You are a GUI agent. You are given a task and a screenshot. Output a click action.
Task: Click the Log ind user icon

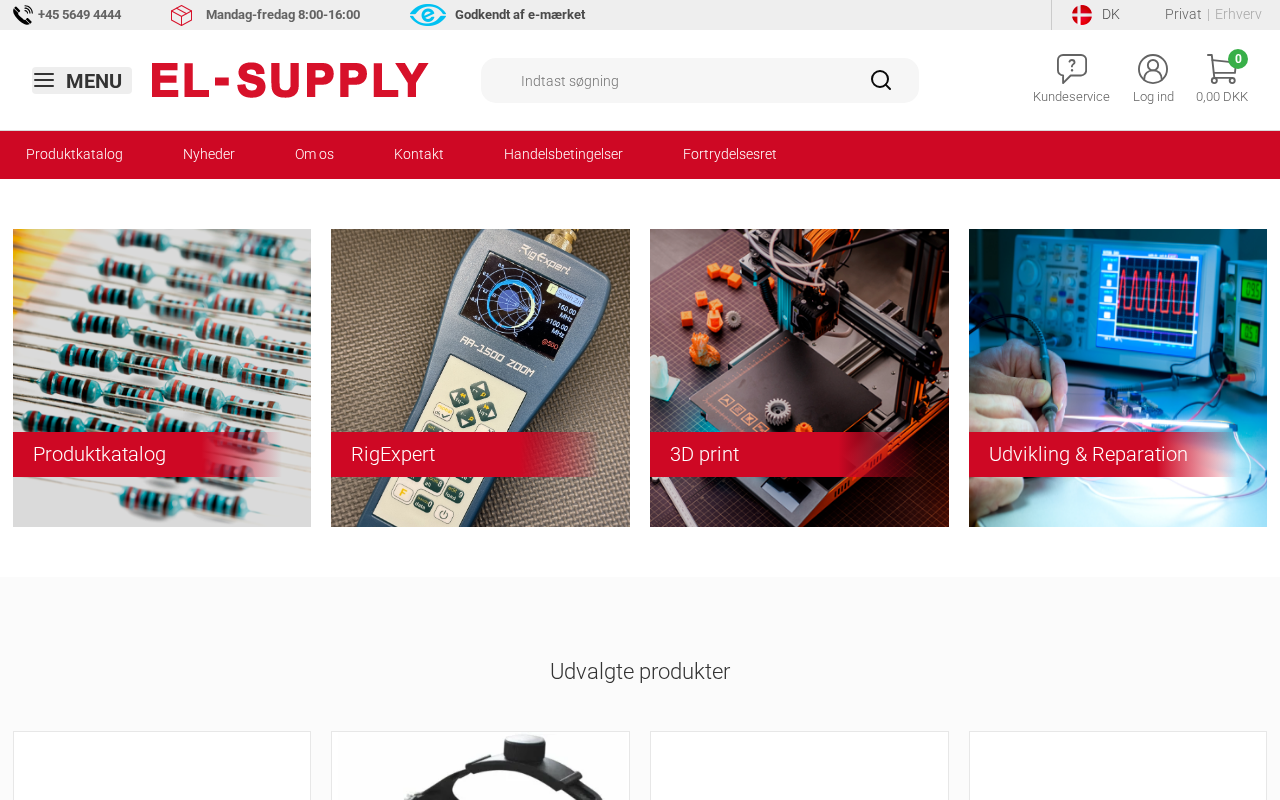(1153, 69)
